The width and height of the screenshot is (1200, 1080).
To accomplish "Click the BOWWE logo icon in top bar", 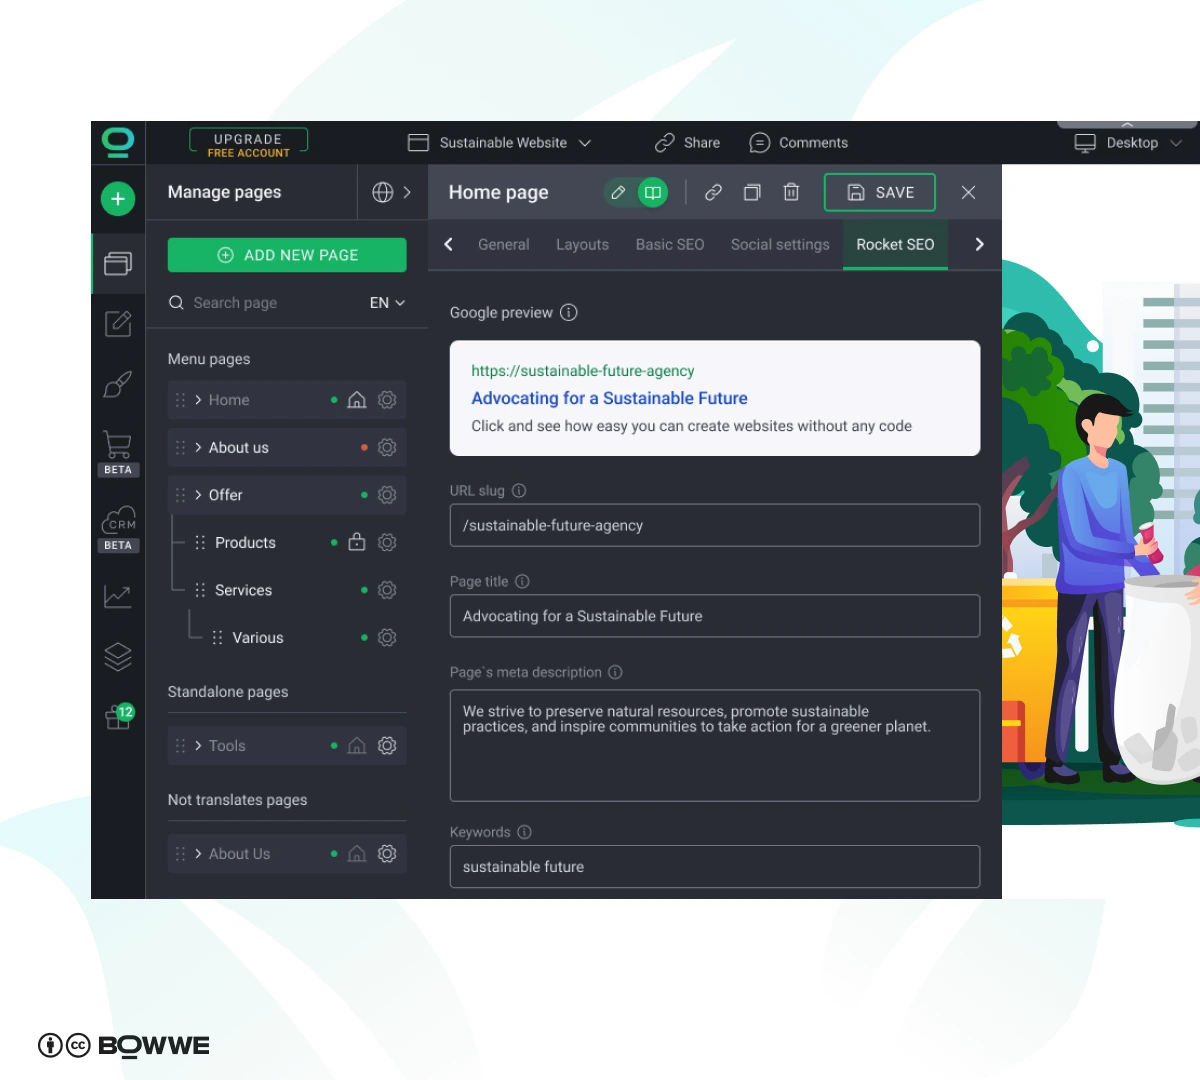I will pyautogui.click(x=118, y=143).
